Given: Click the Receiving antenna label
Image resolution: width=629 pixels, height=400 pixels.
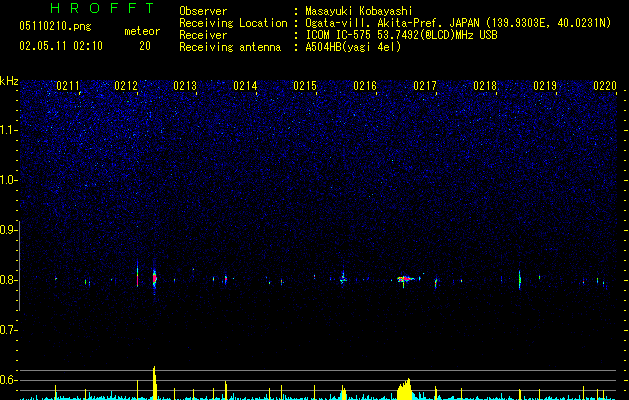Looking at the screenshot, I should [230, 47].
